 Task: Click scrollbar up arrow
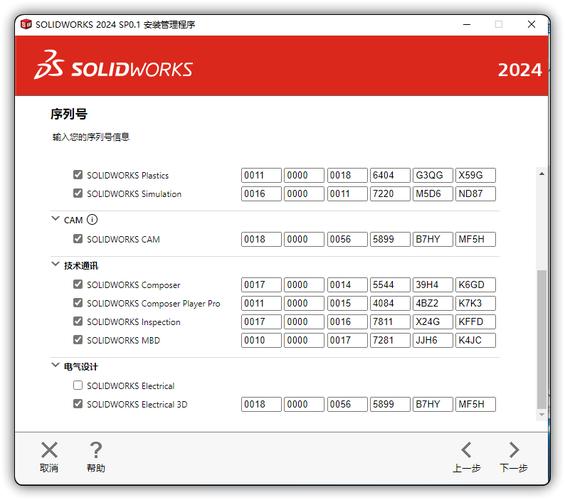coord(542,174)
